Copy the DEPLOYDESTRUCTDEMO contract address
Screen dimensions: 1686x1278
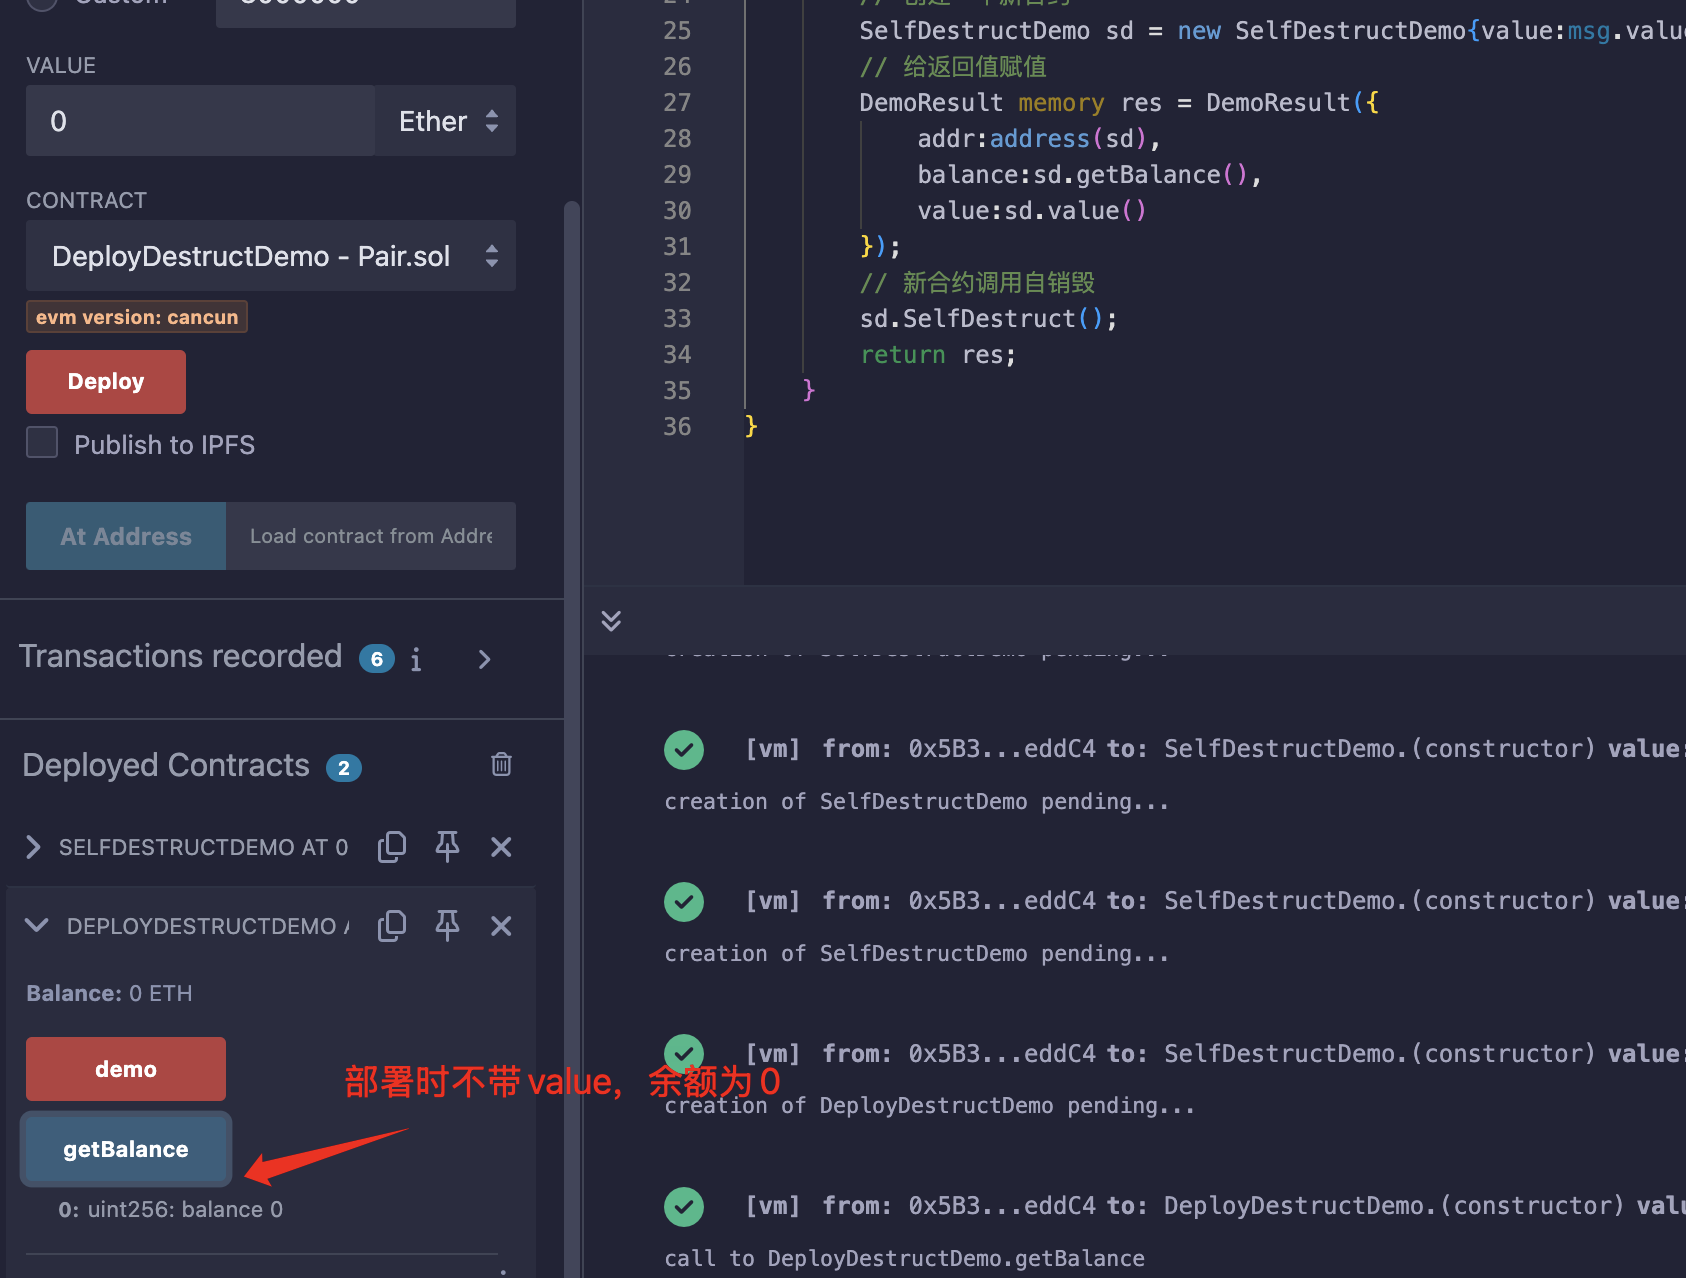pyautogui.click(x=392, y=926)
